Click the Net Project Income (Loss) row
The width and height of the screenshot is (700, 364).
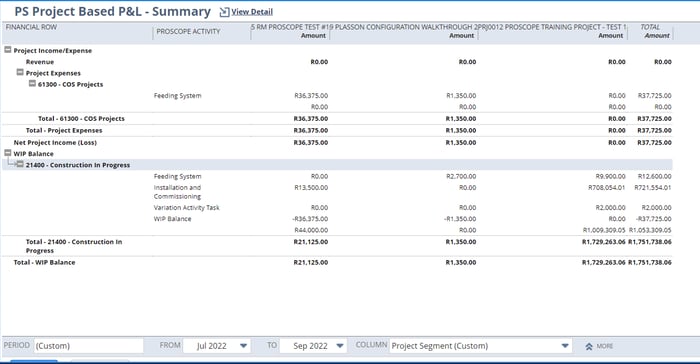coord(337,142)
